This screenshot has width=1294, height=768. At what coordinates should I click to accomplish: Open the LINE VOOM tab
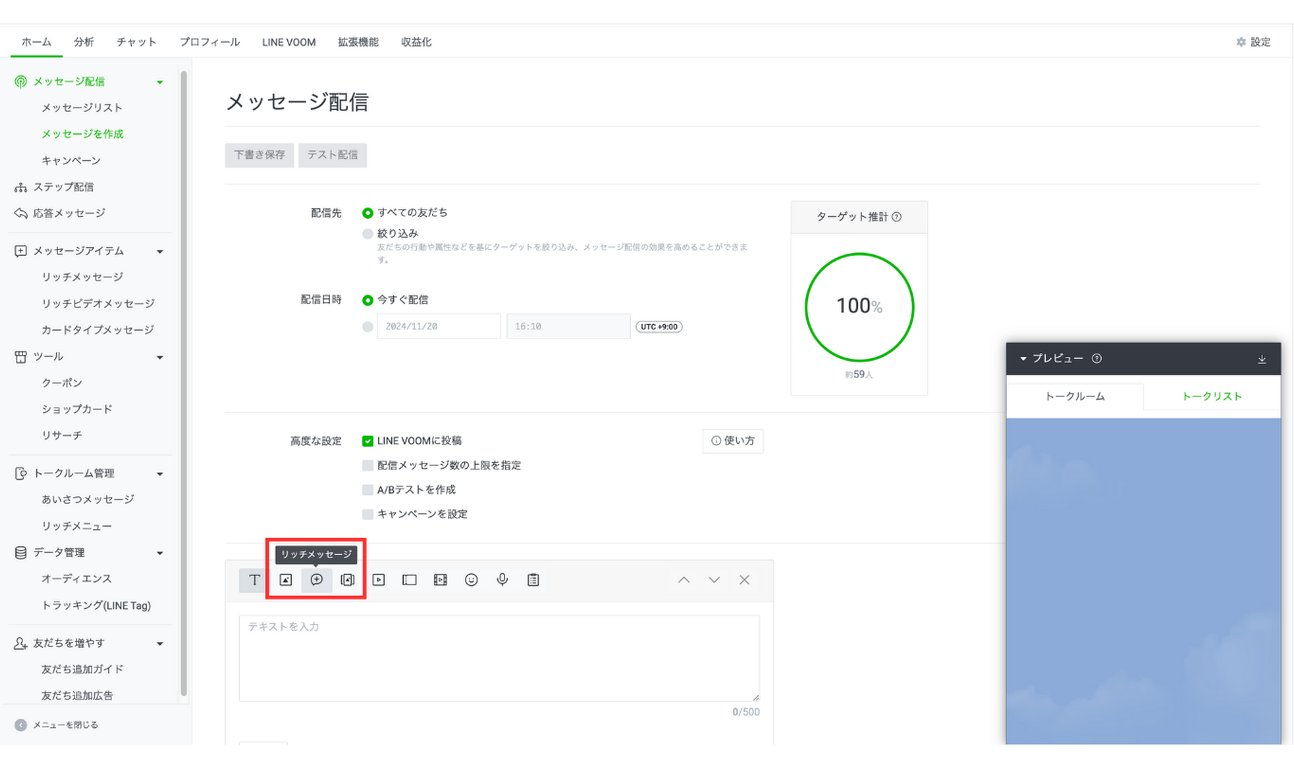[x=289, y=42]
